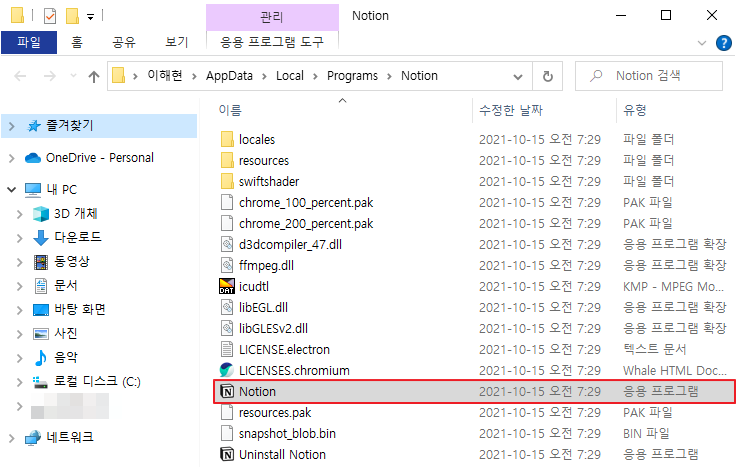Click the libGLESv2.dll file icon

(x=227, y=329)
